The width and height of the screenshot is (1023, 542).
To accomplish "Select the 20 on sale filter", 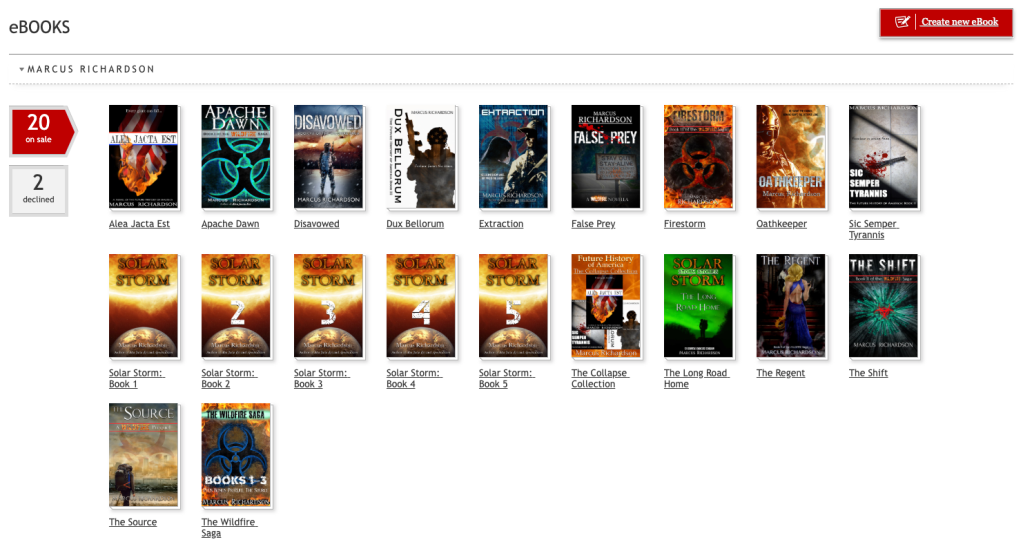I will click(x=39, y=130).
